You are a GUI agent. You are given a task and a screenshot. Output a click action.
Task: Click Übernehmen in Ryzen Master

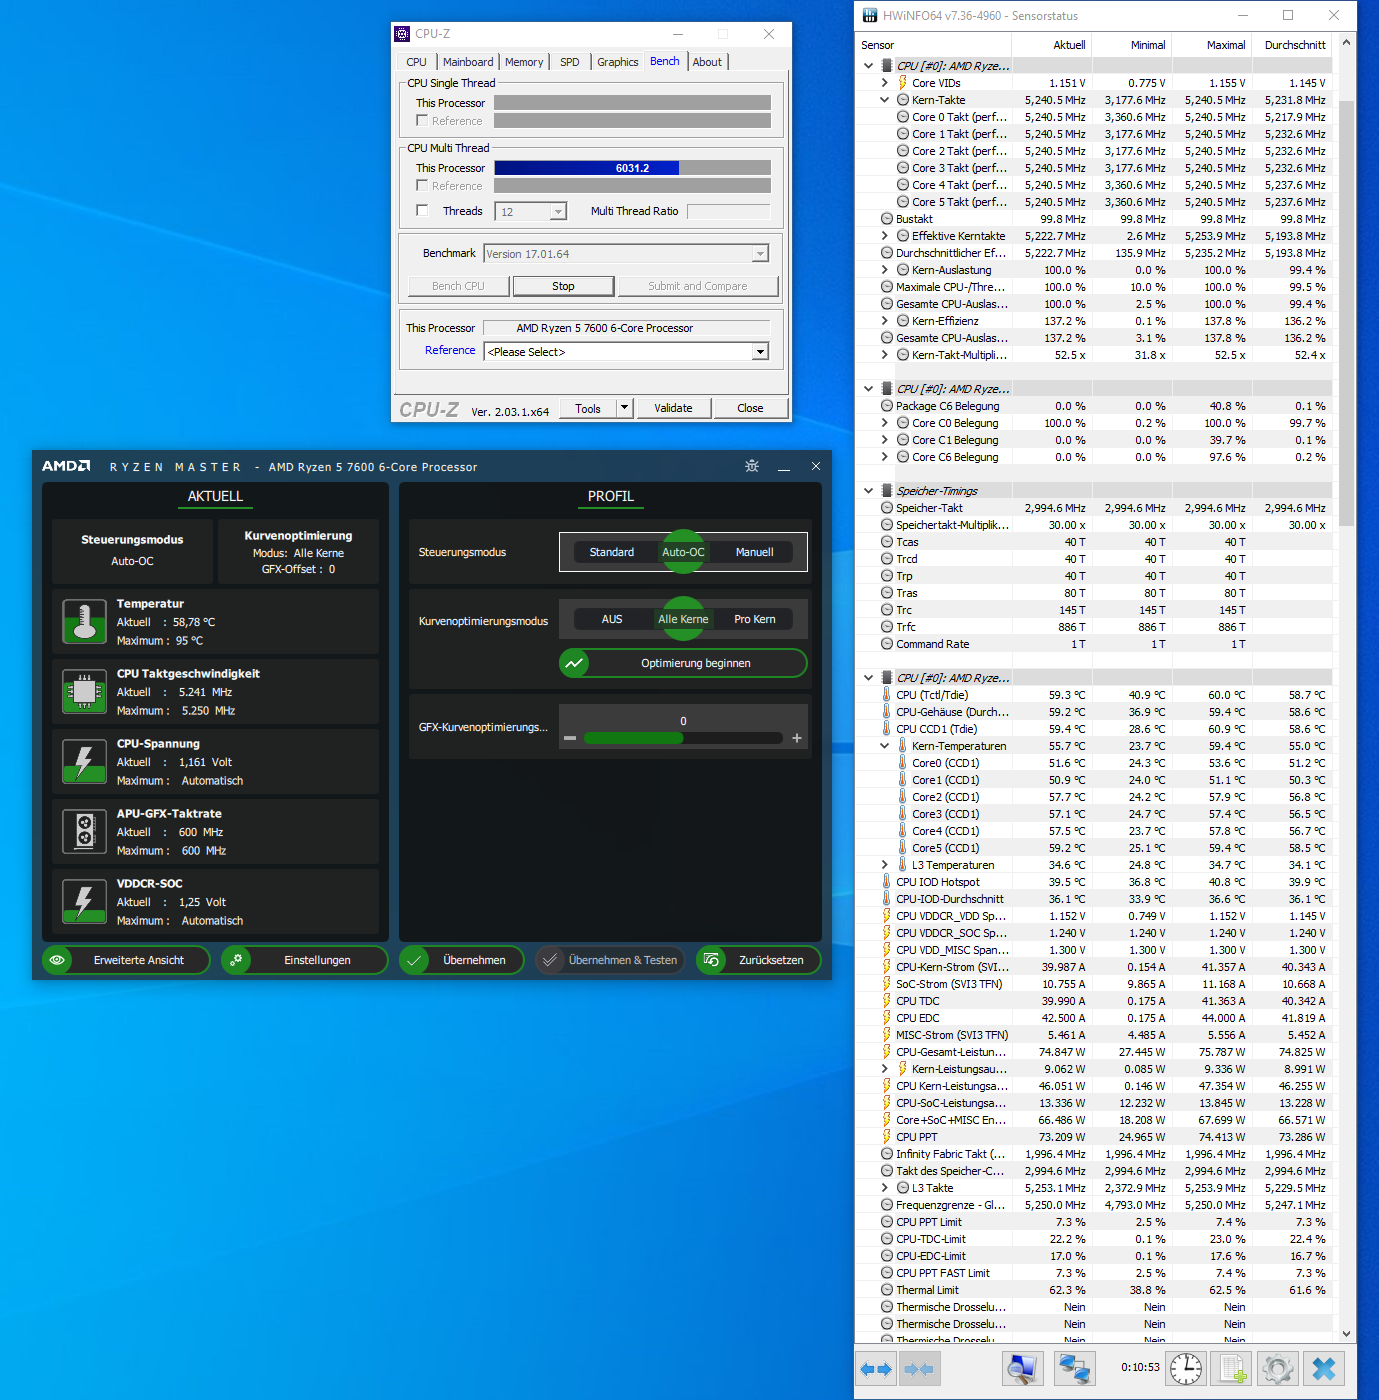(x=461, y=960)
